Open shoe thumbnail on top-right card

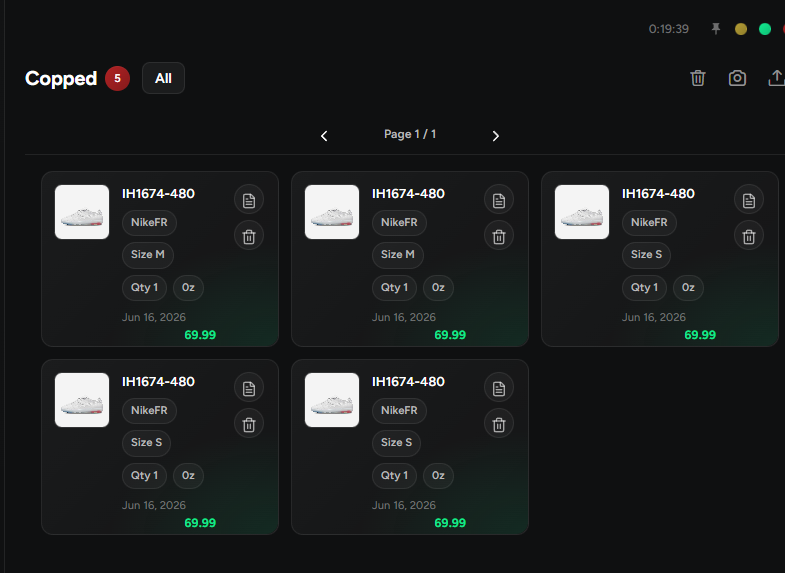pos(582,212)
